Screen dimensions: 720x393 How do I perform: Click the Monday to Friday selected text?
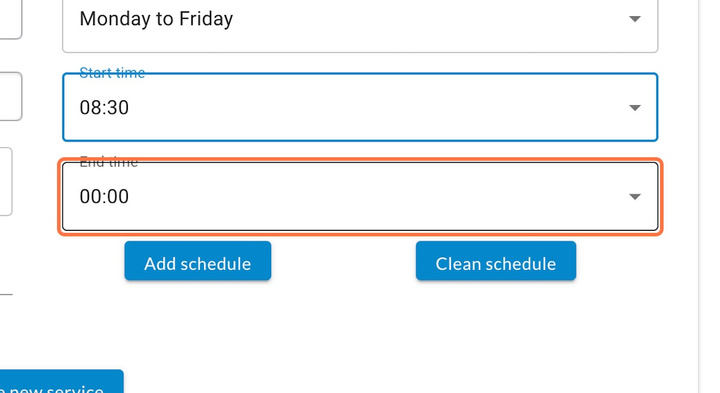[156, 19]
